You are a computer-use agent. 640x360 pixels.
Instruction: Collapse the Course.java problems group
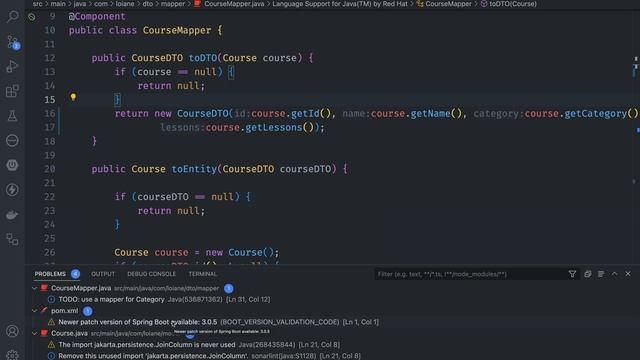[x=35, y=333]
